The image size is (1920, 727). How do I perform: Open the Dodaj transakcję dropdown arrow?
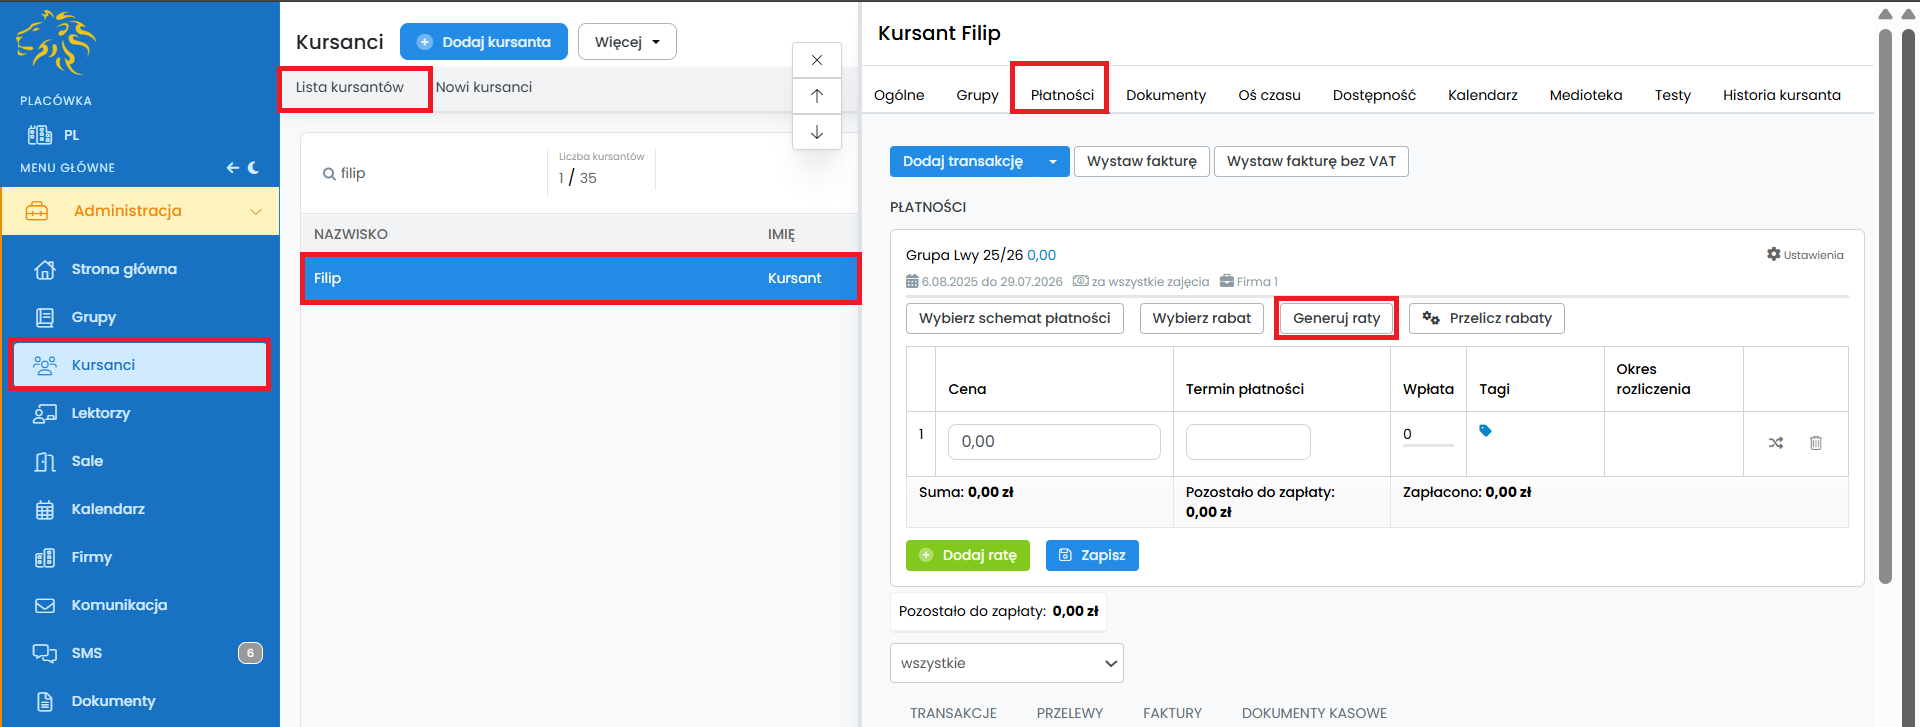1053,162
